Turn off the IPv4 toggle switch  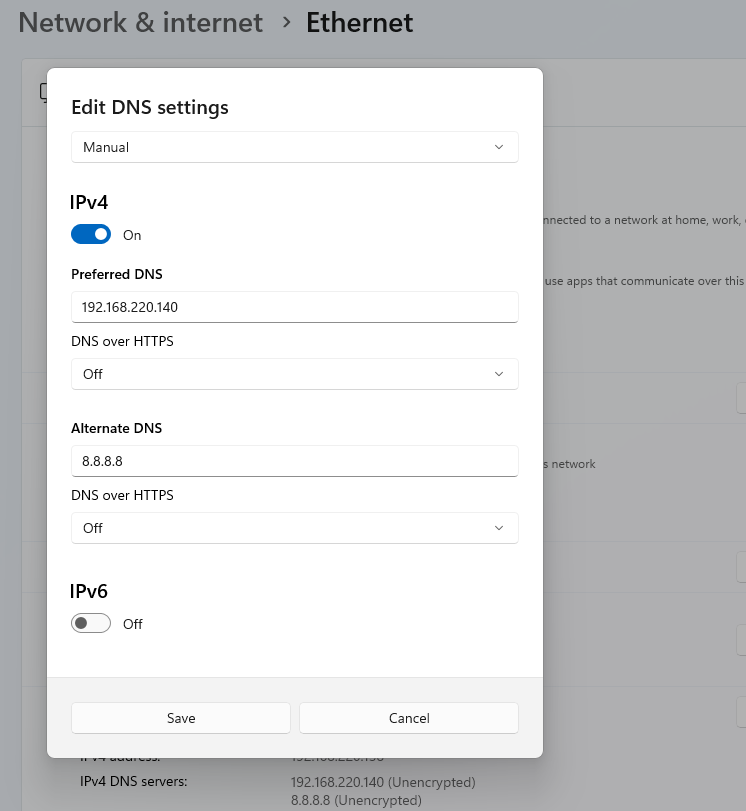pyautogui.click(x=91, y=234)
